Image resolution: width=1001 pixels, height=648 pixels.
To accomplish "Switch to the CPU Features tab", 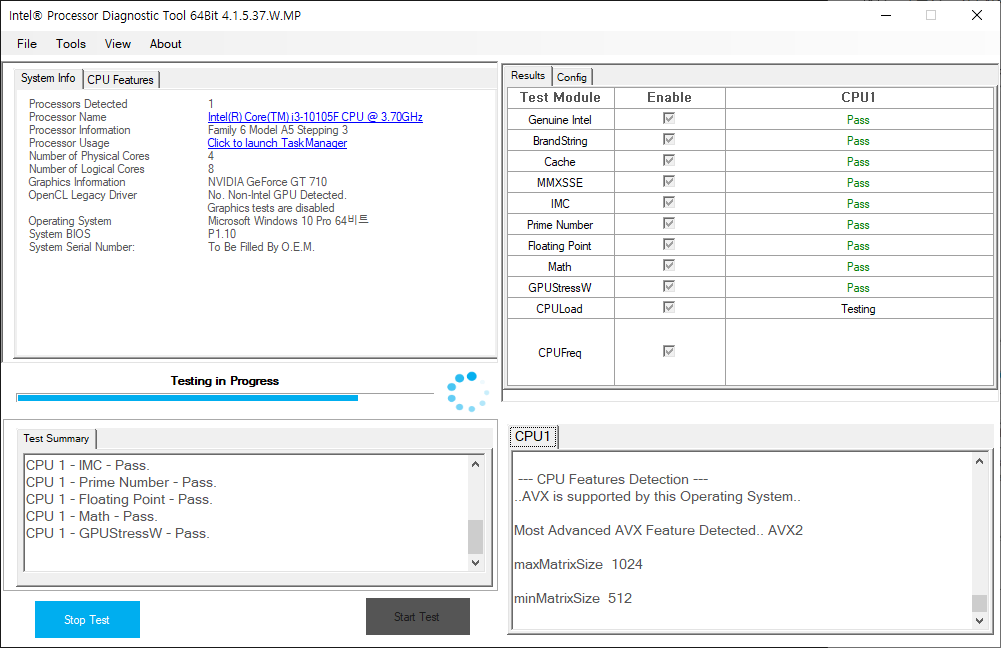I will pyautogui.click(x=120, y=80).
